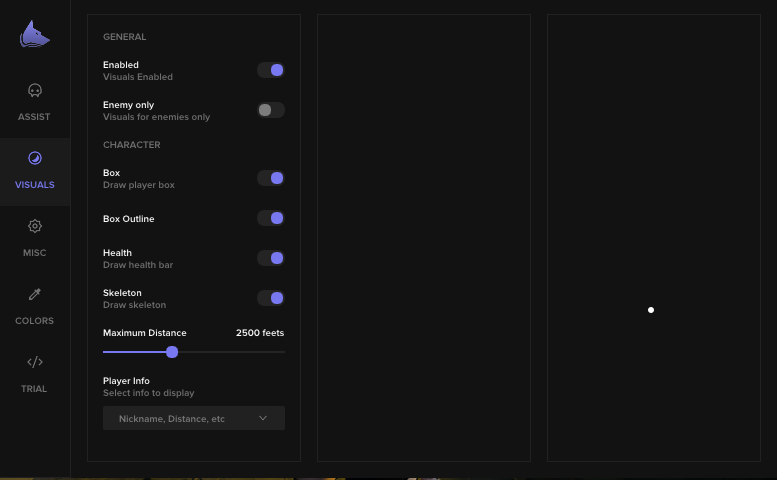777x480 pixels.
Task: Disable the Visuals Enabled toggle
Action: pyautogui.click(x=271, y=70)
